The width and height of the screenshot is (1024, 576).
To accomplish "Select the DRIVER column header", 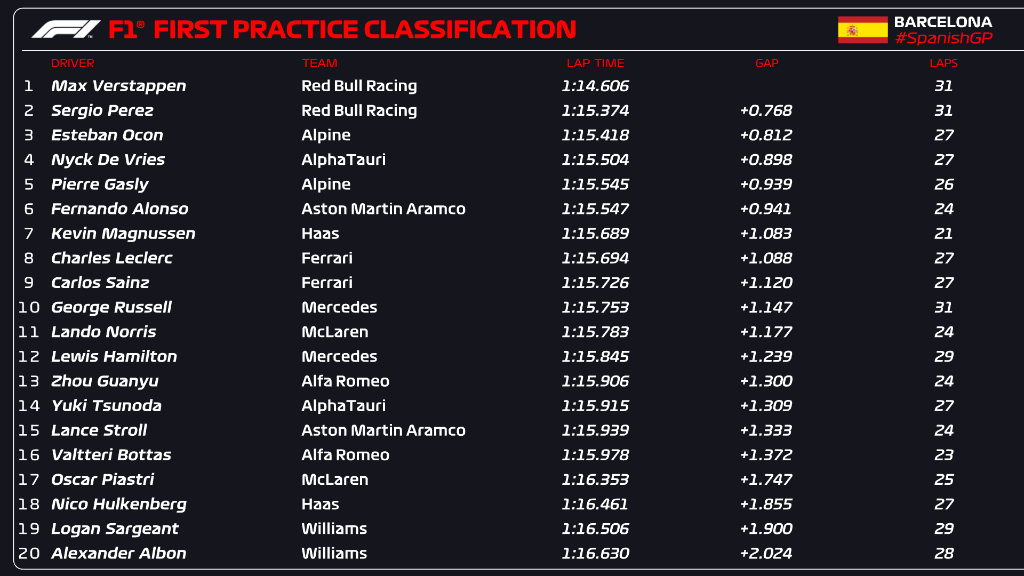I will pos(72,63).
